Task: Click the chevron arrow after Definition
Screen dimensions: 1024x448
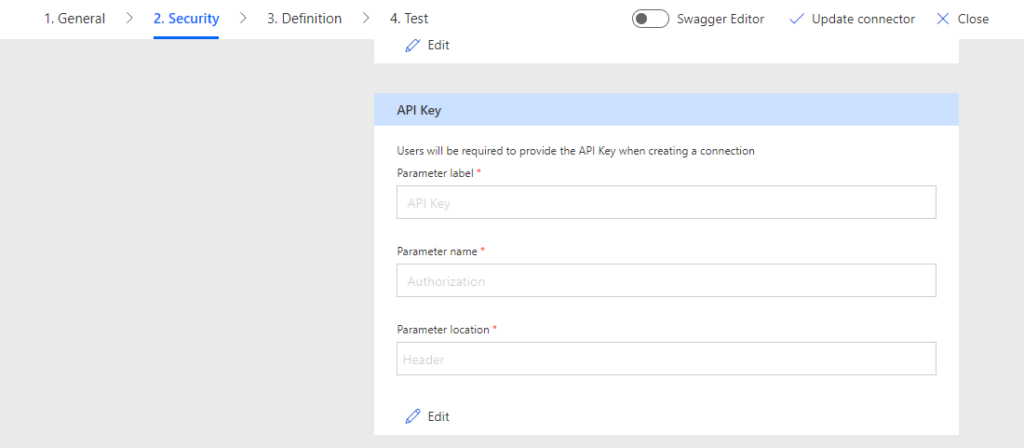Action: coord(366,19)
